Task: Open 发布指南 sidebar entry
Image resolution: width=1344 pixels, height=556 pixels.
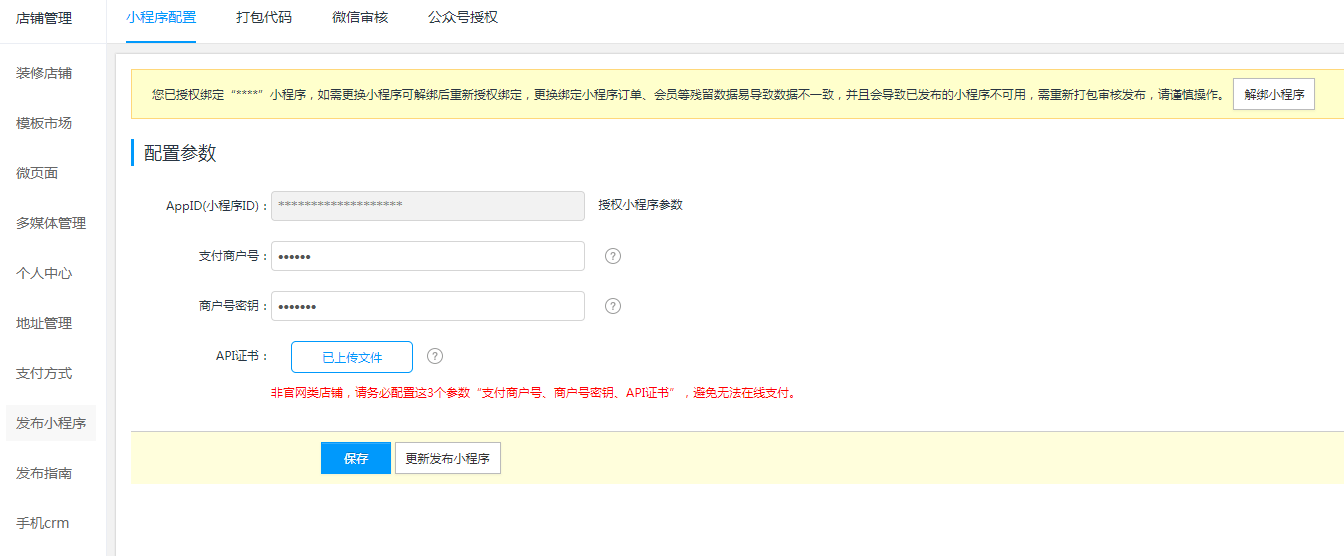Action: [44, 473]
